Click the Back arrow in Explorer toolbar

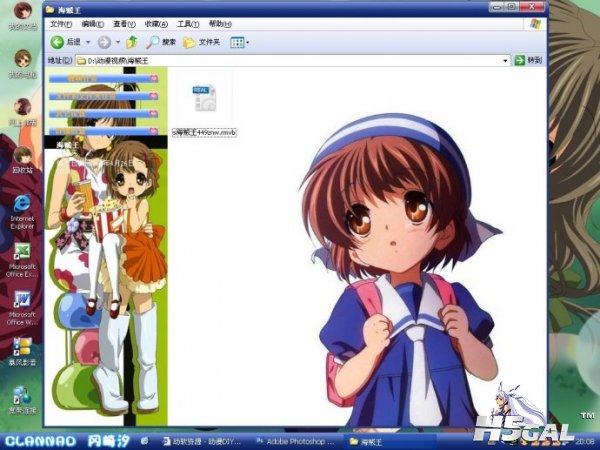(58, 42)
